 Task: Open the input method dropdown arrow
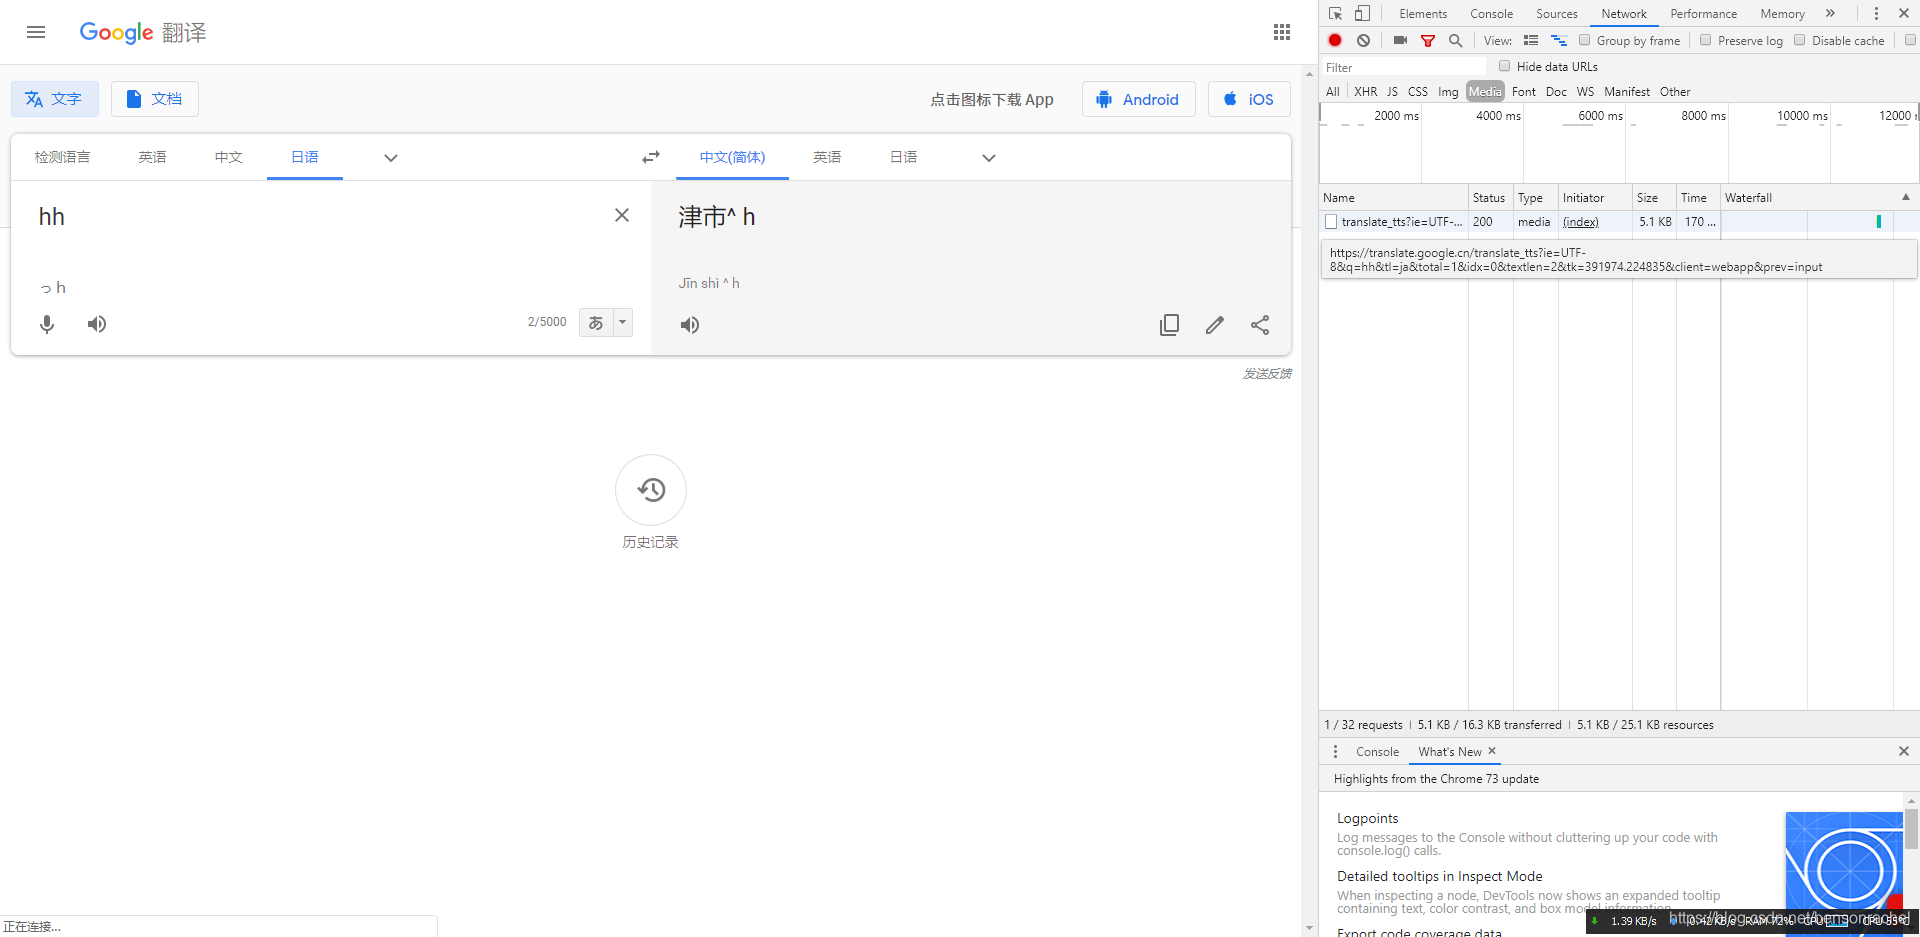coord(622,322)
